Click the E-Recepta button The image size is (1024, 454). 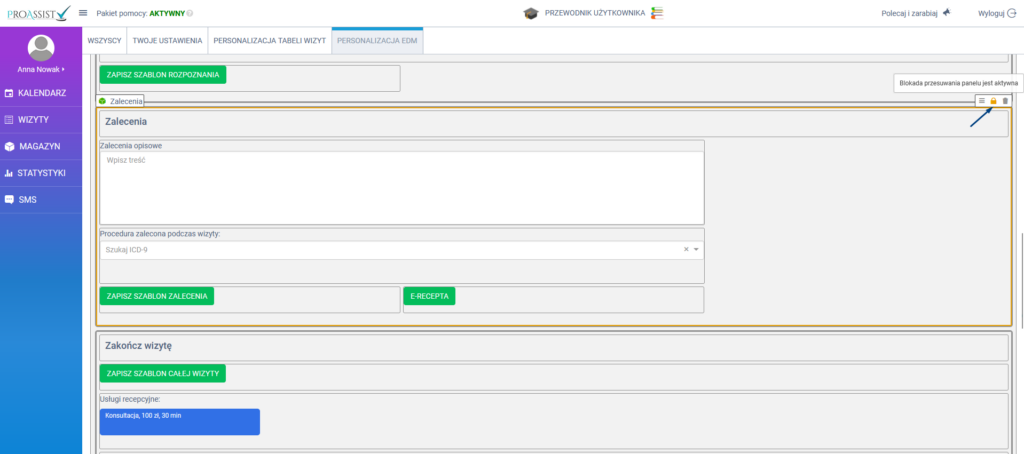tap(429, 296)
